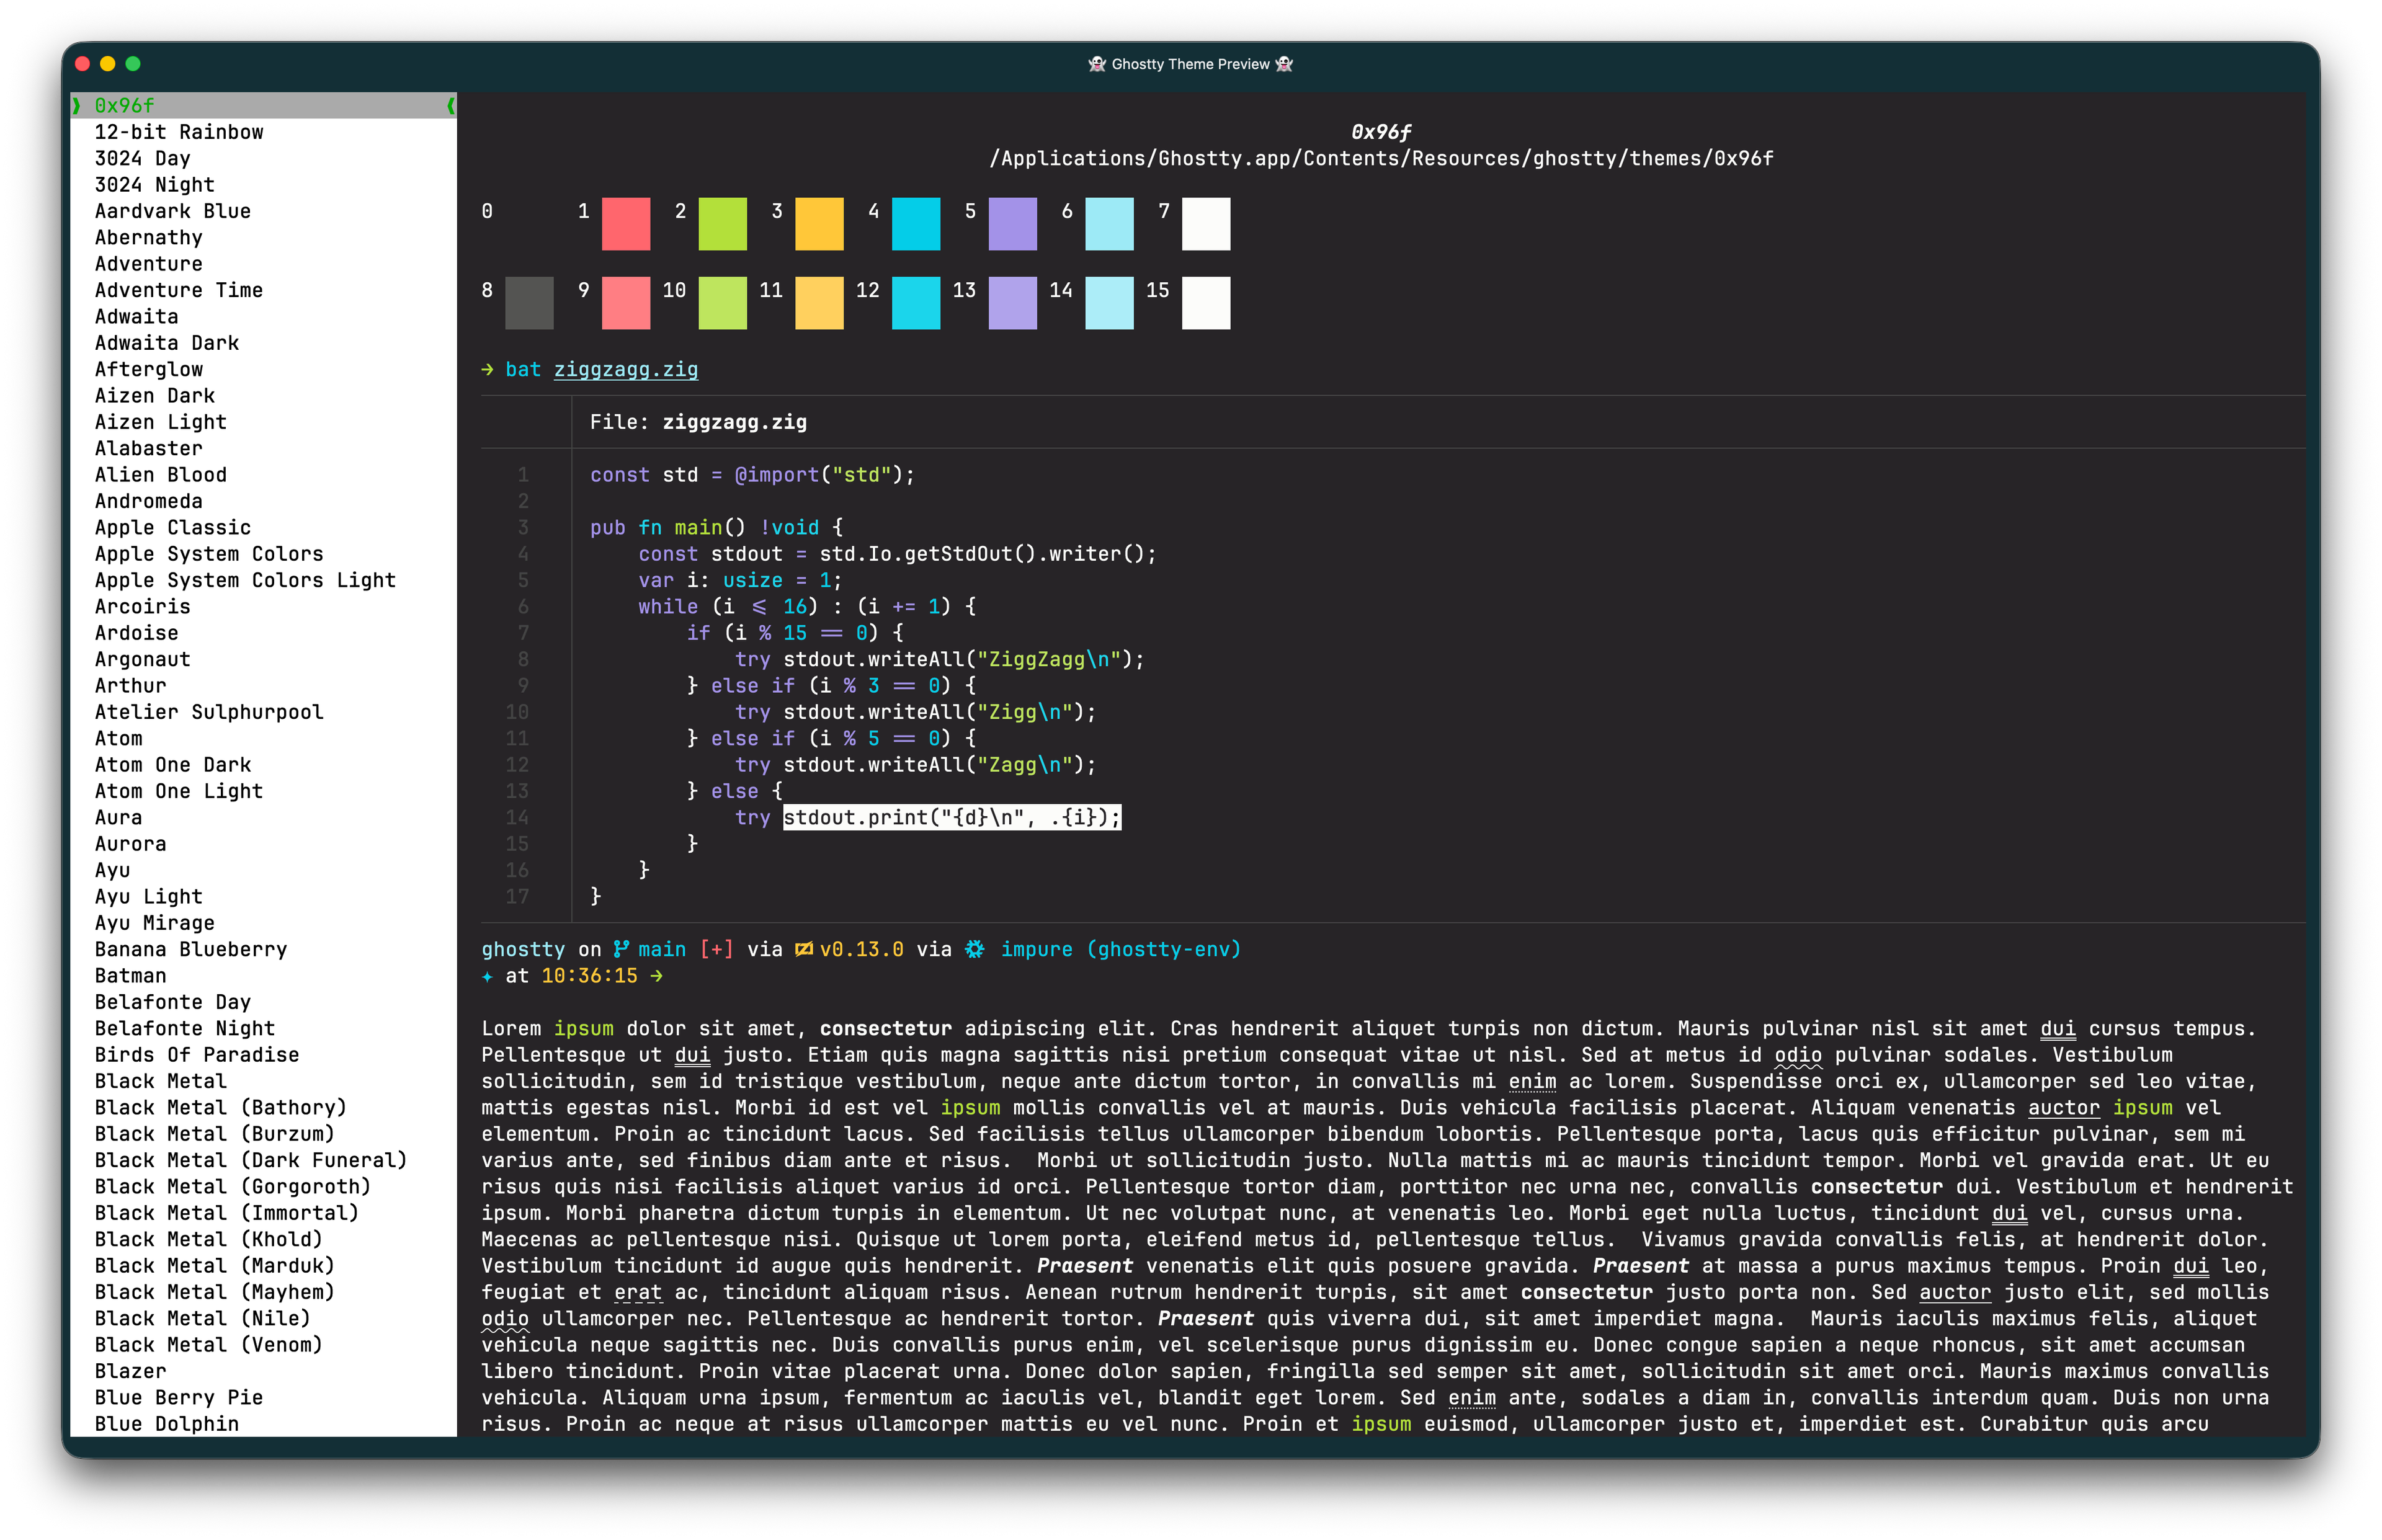2382x1540 pixels.
Task: Select the 3024 Day theme
Action: [x=142, y=158]
